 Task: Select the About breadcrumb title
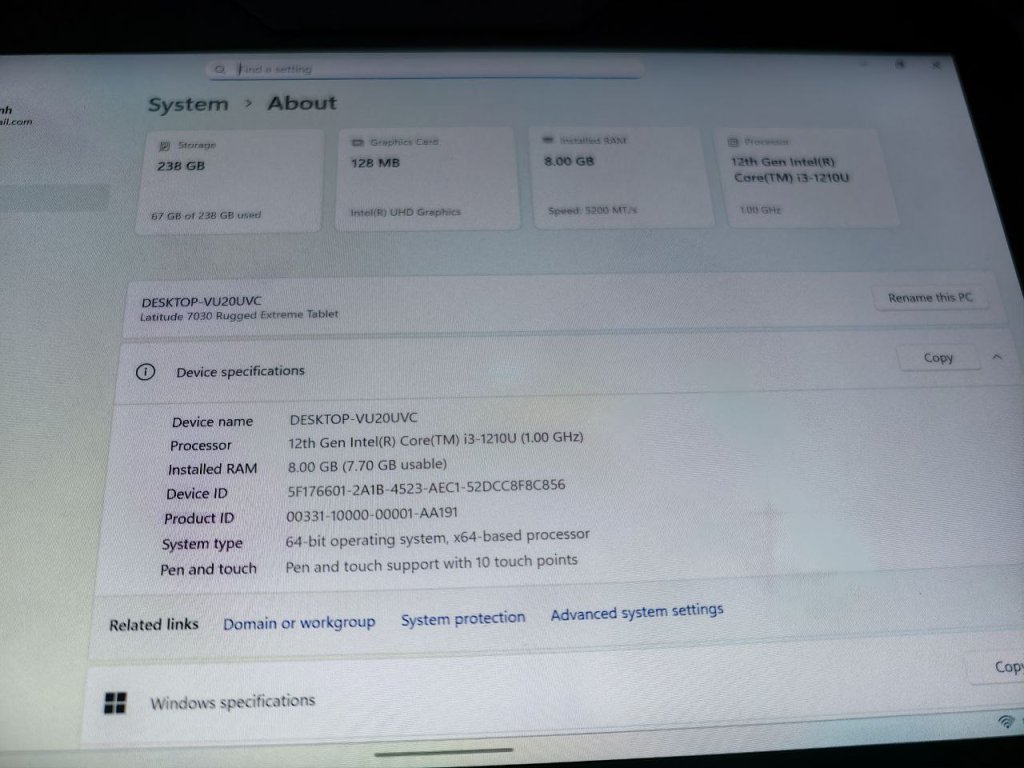302,103
